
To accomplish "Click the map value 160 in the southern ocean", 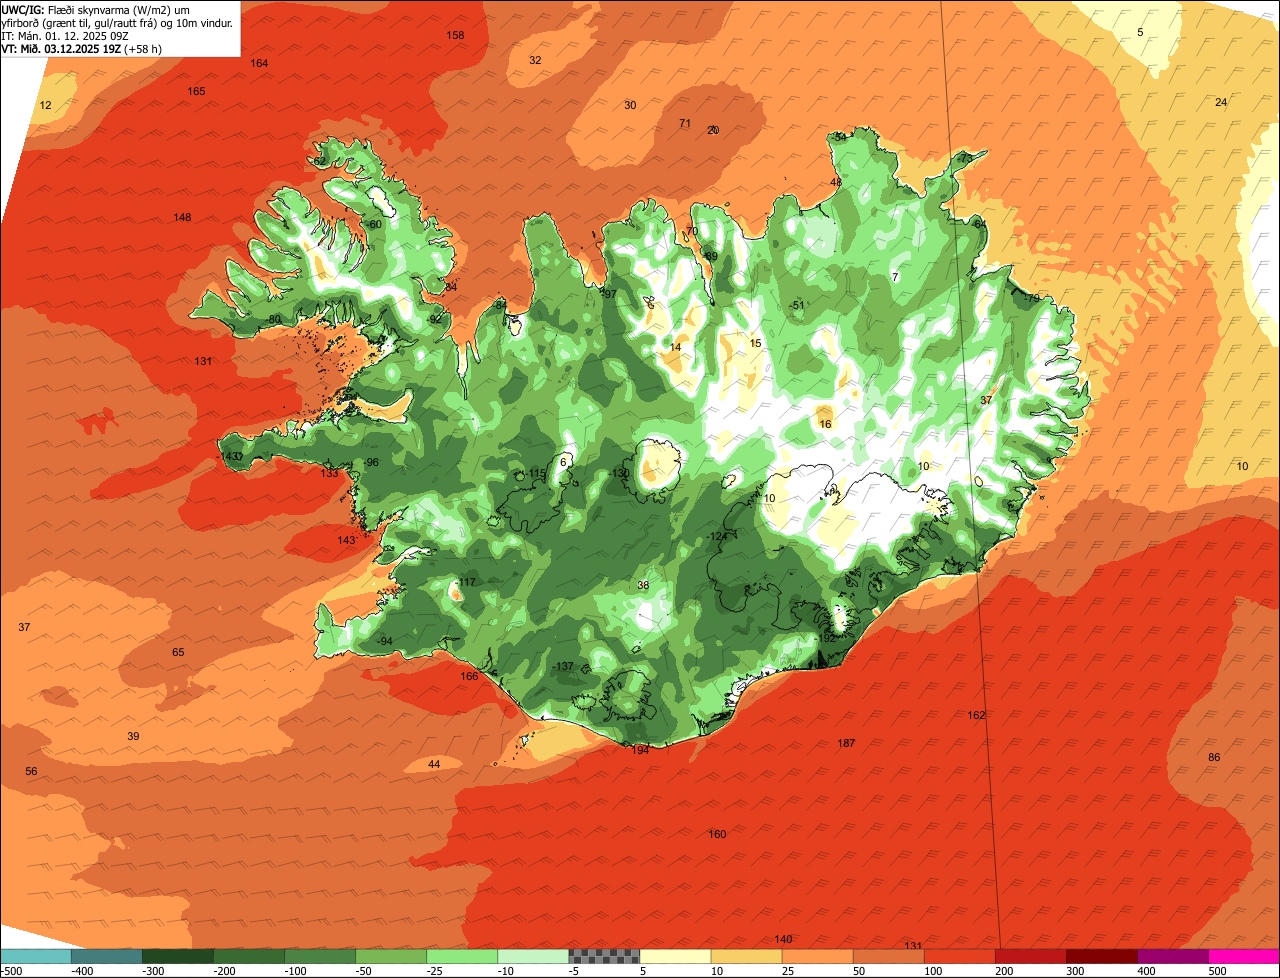I will click(717, 834).
